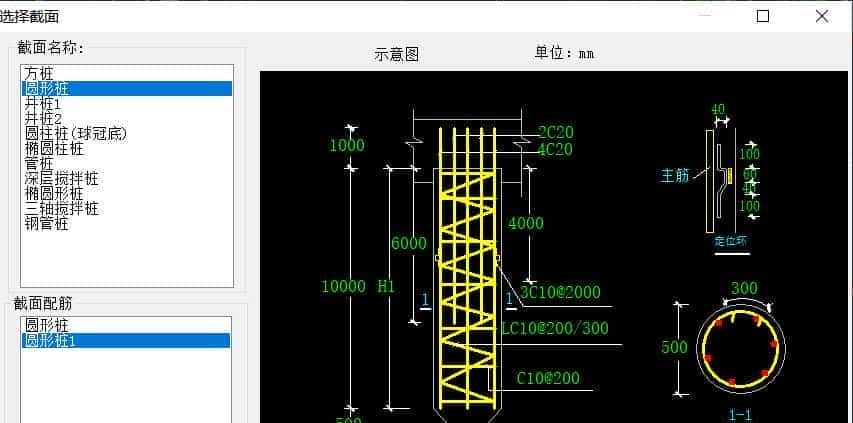Click the 1-1 circular cross-section drawing
This screenshot has width=853, height=423.
pos(741,346)
